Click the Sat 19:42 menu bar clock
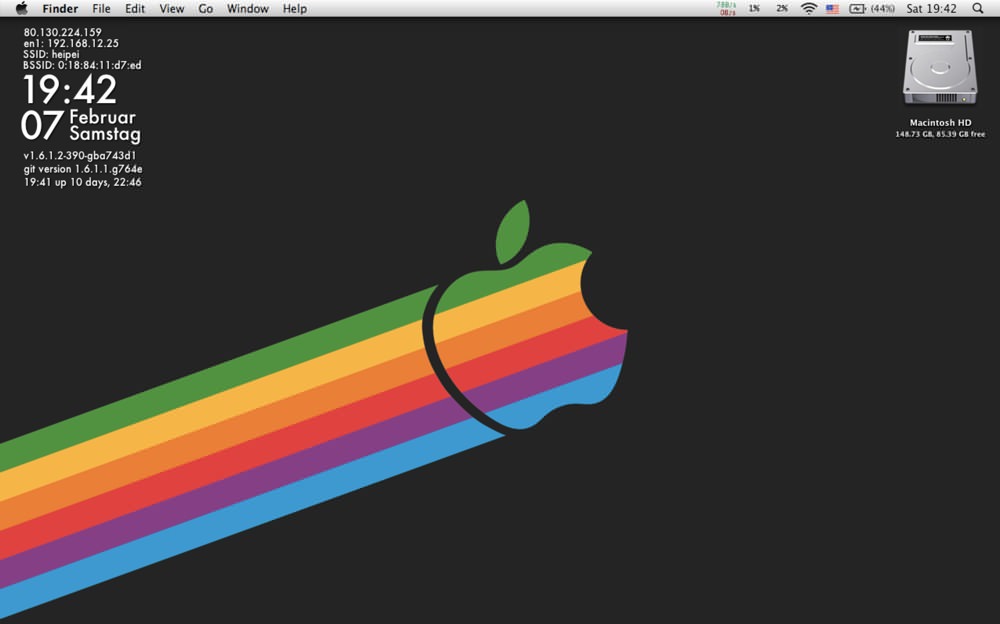Image resolution: width=1000 pixels, height=624 pixels. click(x=931, y=8)
